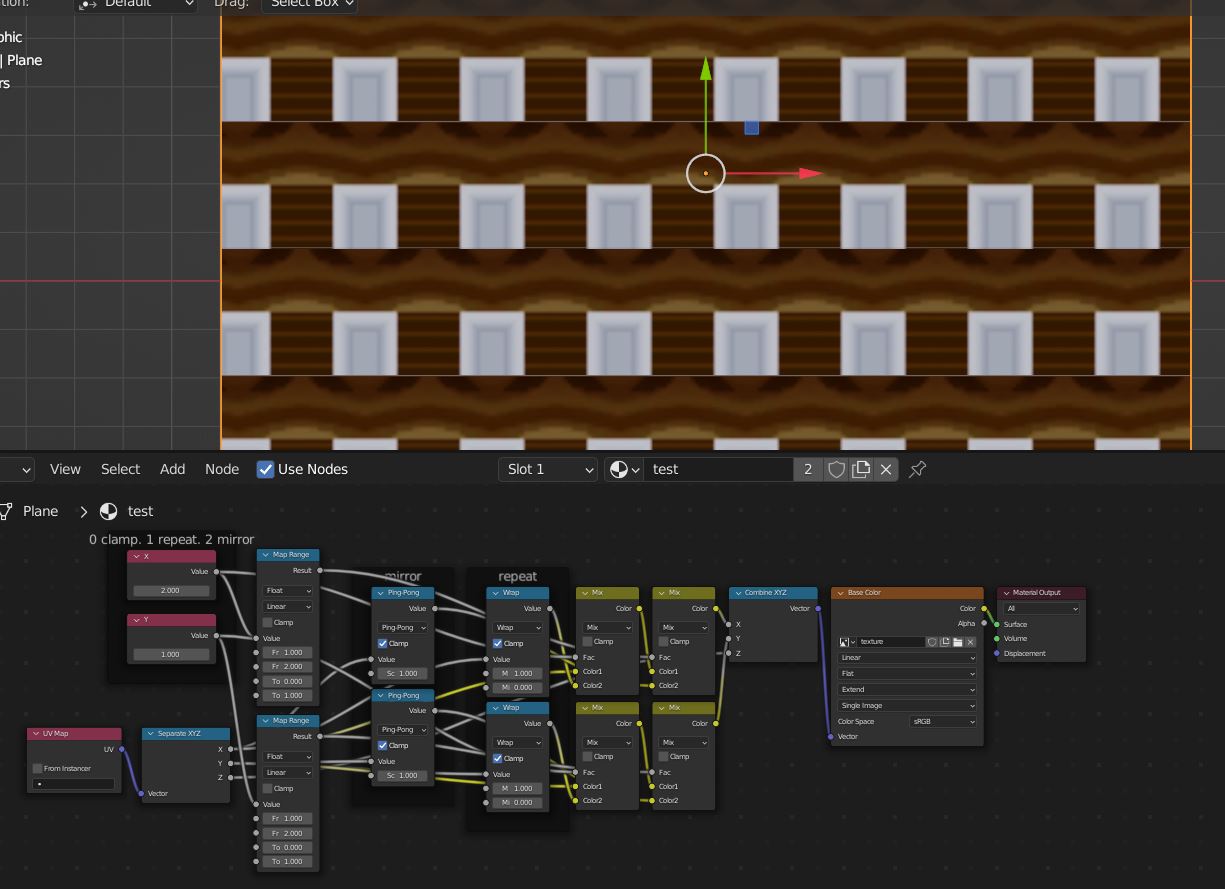The image size is (1225, 889).
Task: Open the All target dropdown in Material Output
Action: 1043,608
